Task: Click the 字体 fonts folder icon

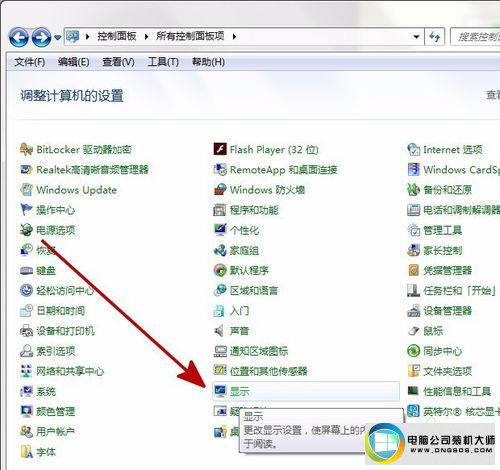Action: point(26,452)
